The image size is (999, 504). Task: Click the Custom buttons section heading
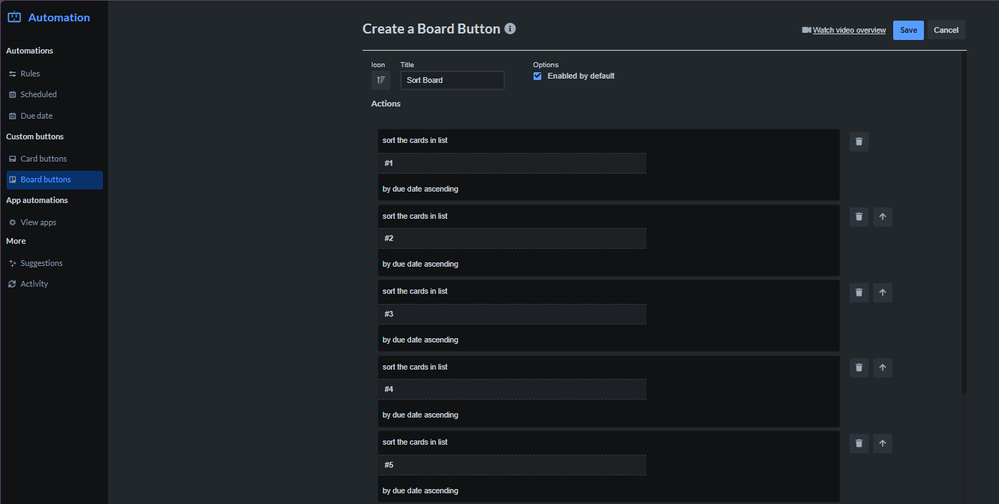[34, 136]
